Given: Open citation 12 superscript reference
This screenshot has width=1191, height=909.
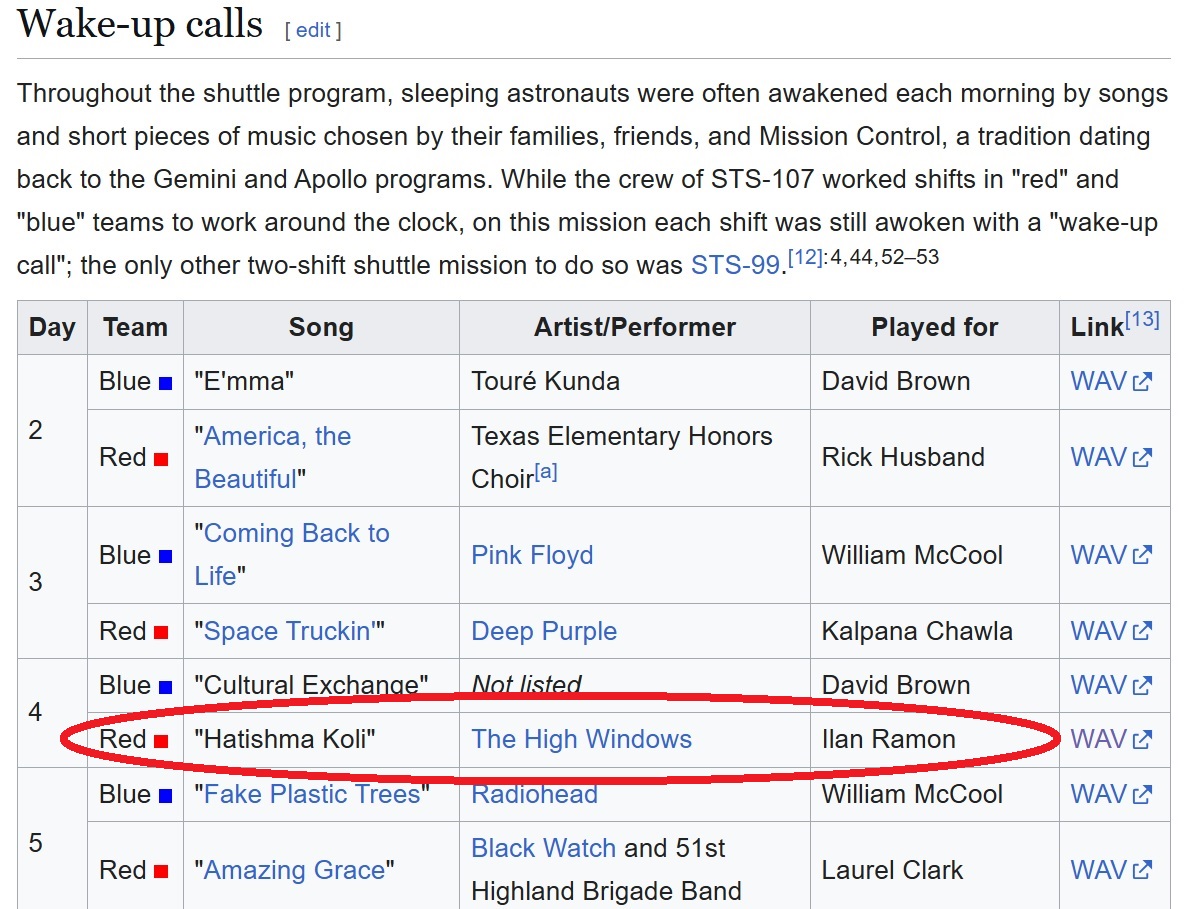Looking at the screenshot, I should tap(805, 258).
